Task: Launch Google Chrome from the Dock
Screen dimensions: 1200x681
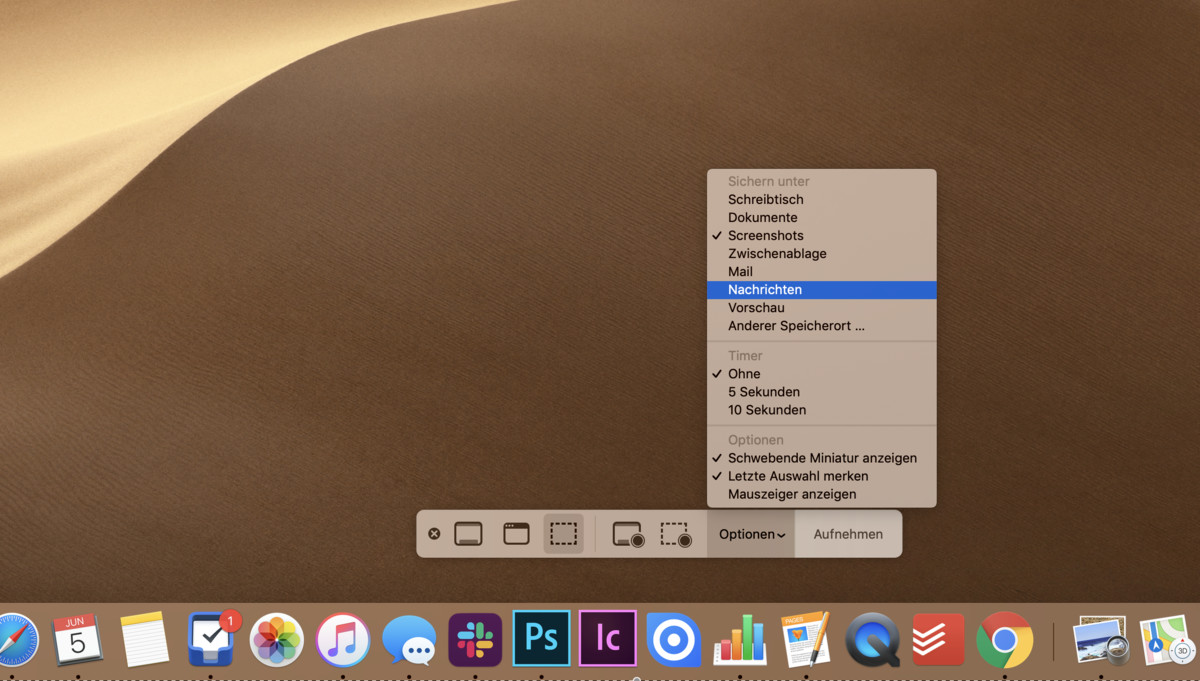Action: point(1005,640)
